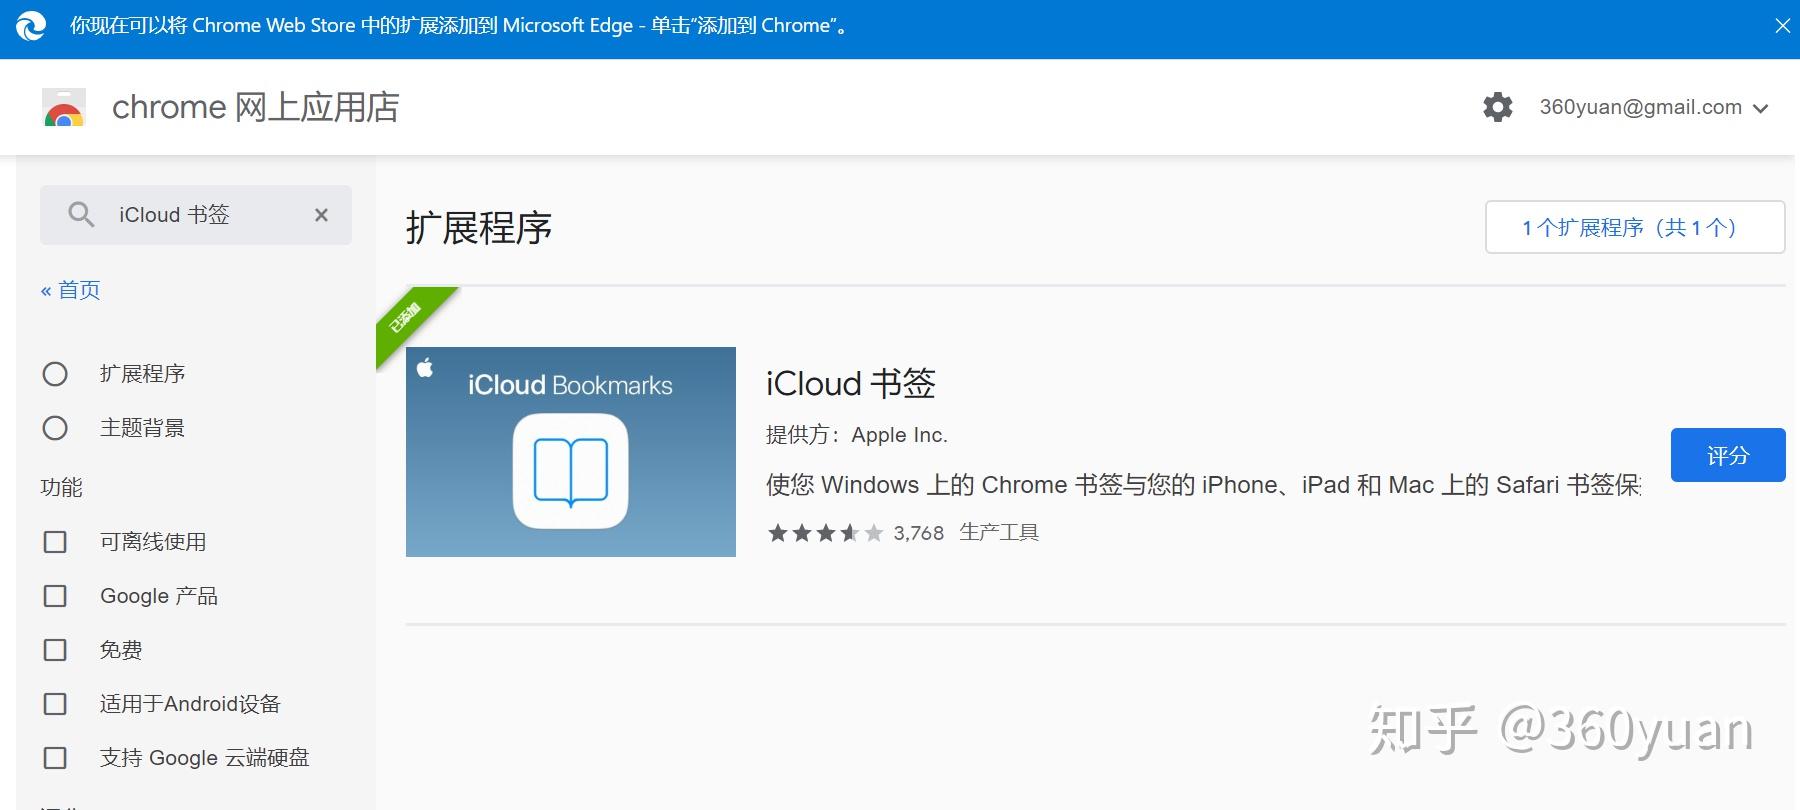Click the blue 评分 button
This screenshot has width=1800, height=810.
pos(1728,455)
